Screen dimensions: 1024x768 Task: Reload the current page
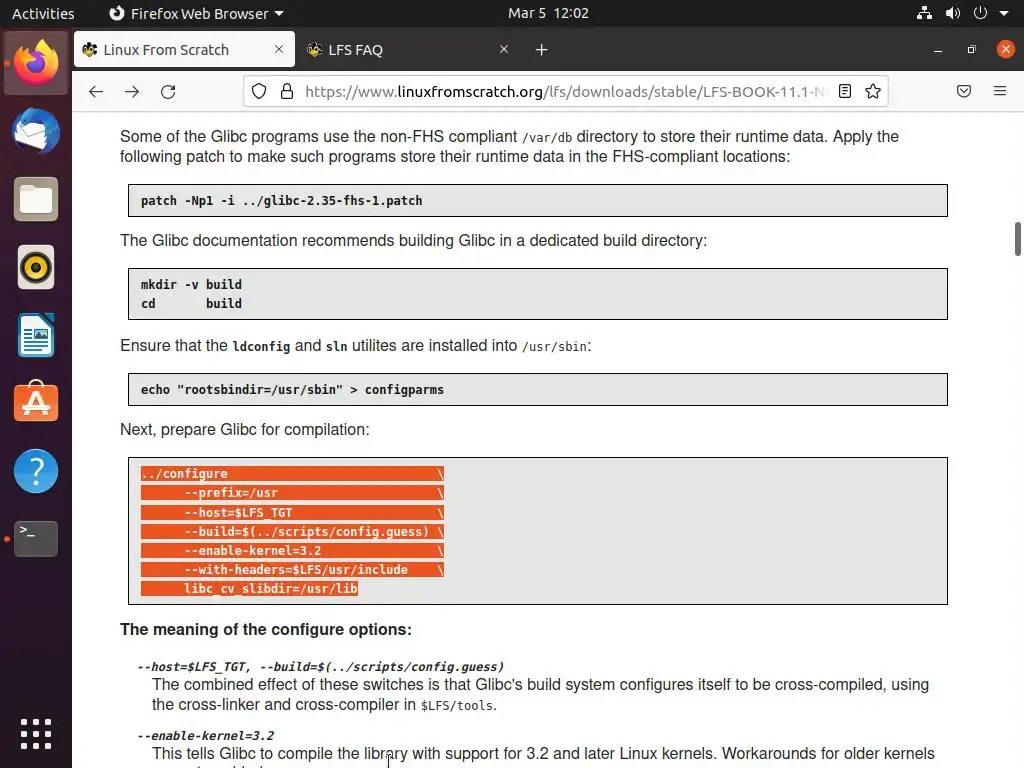[x=168, y=91]
